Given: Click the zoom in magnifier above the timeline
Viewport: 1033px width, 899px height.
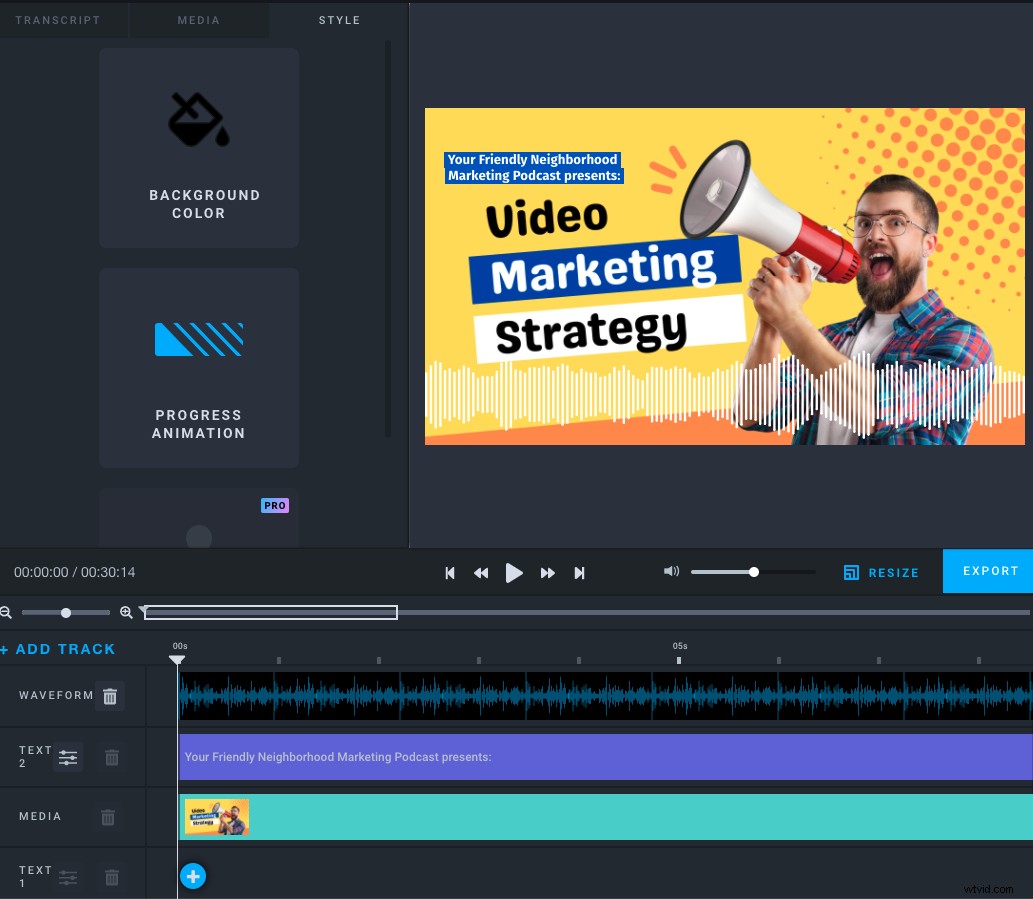Looking at the screenshot, I should 126,612.
